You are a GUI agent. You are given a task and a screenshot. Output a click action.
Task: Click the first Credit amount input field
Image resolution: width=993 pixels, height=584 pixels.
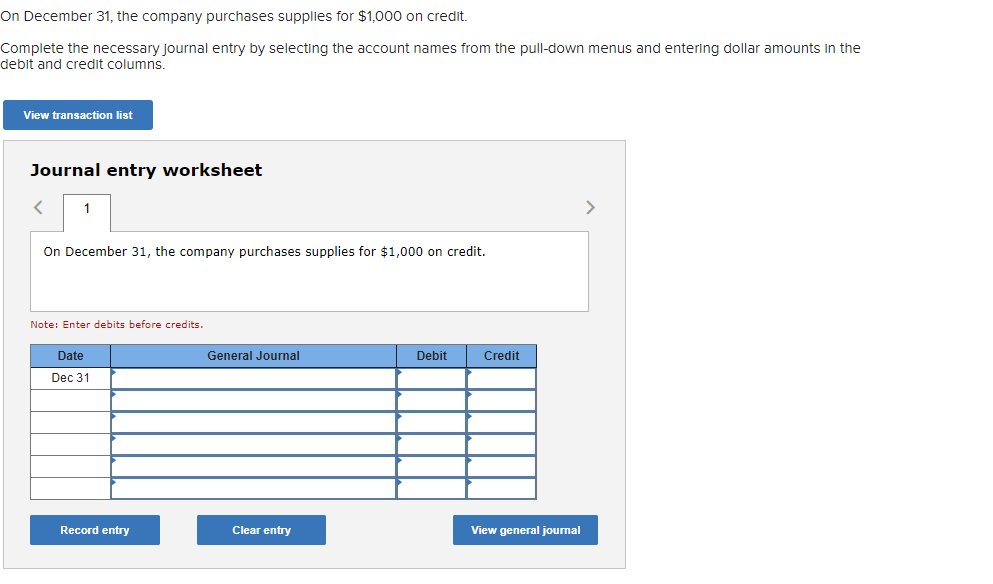(501, 378)
